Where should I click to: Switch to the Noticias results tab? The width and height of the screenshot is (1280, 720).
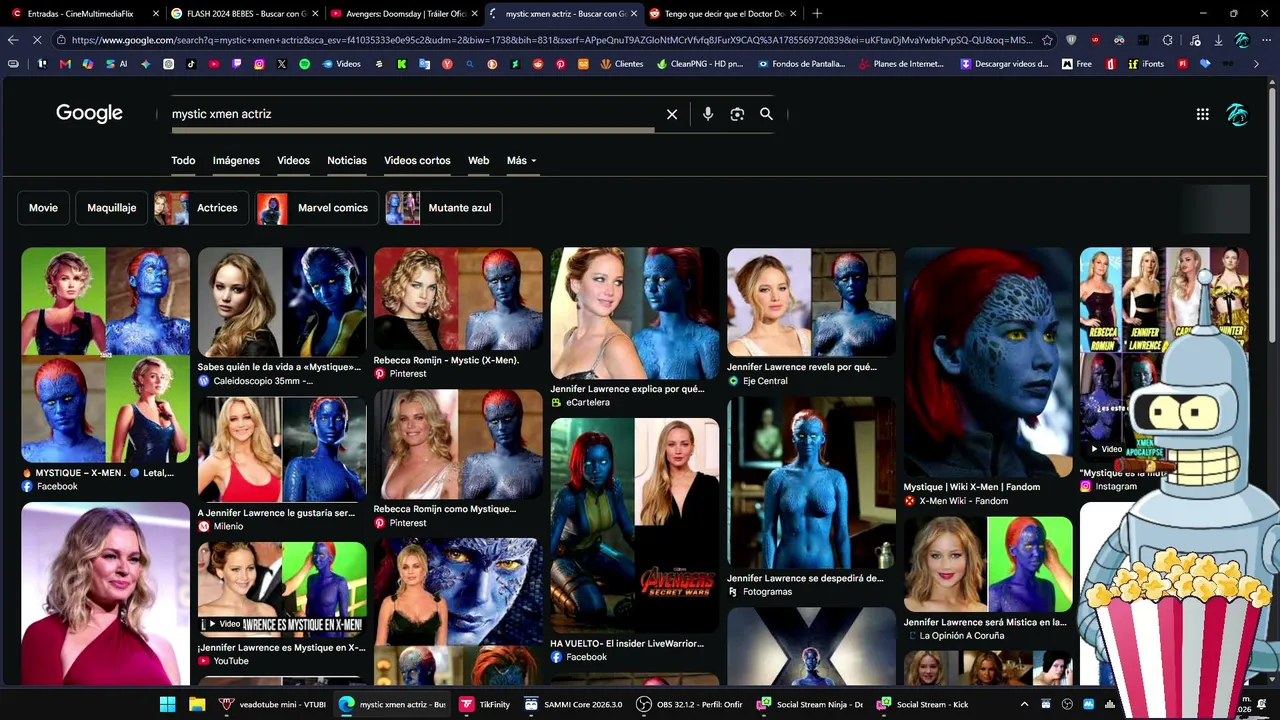click(x=347, y=160)
